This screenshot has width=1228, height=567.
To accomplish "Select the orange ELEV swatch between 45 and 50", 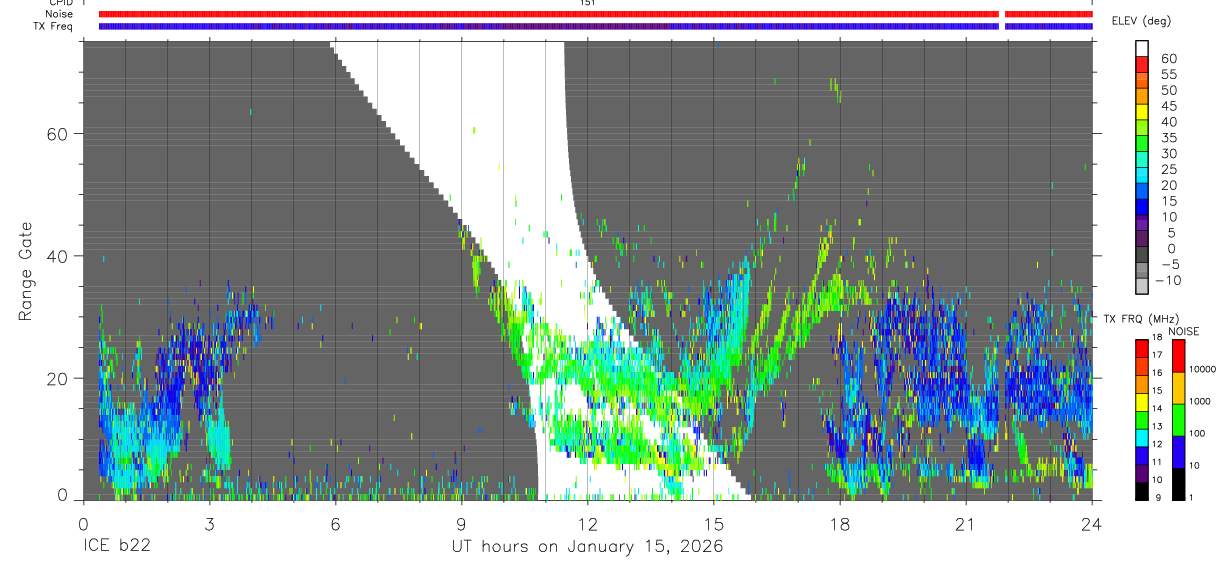I will point(1142,98).
